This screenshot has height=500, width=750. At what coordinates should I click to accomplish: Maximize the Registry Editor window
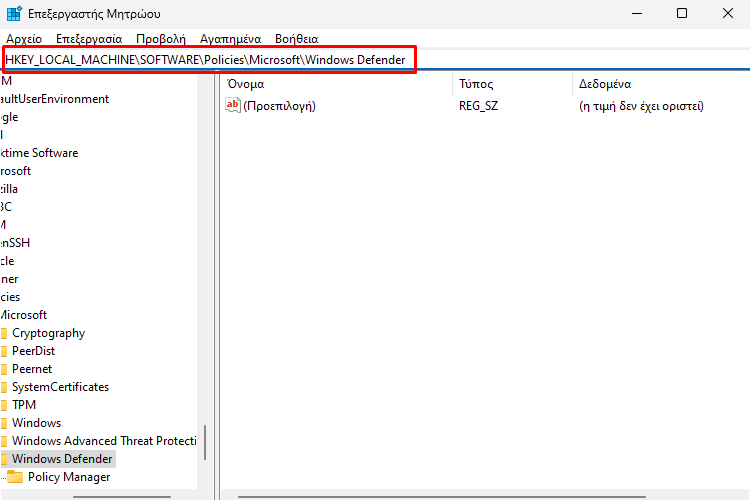[x=682, y=13]
